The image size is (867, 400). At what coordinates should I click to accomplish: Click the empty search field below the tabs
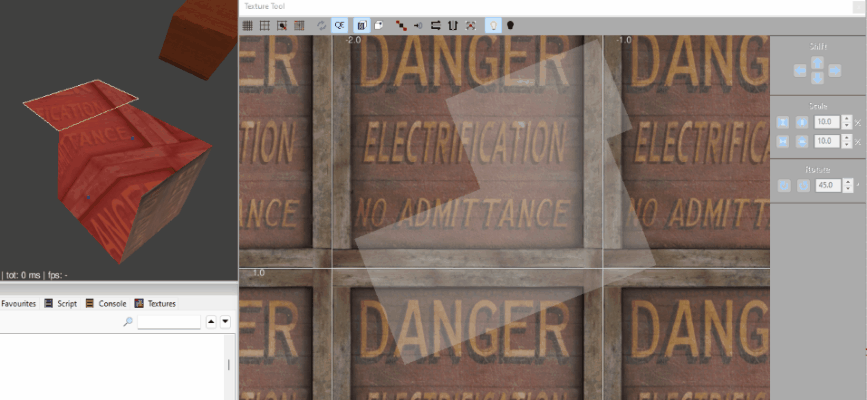(169, 322)
